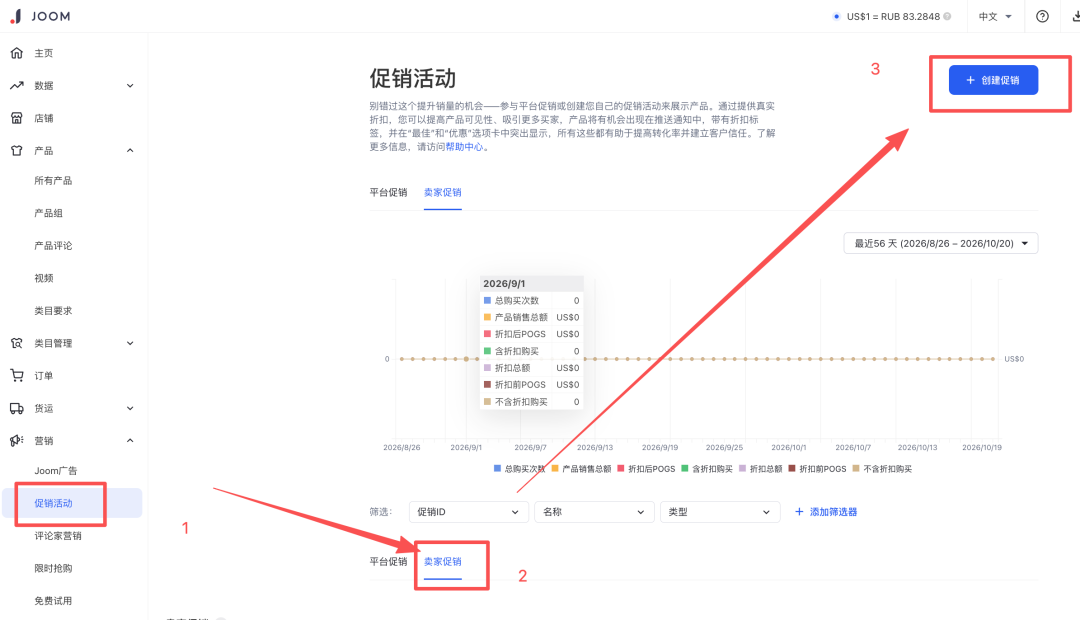Screen dimensions: 1080x620
Task: Open 订单 in sidebar
Action: coord(43,375)
